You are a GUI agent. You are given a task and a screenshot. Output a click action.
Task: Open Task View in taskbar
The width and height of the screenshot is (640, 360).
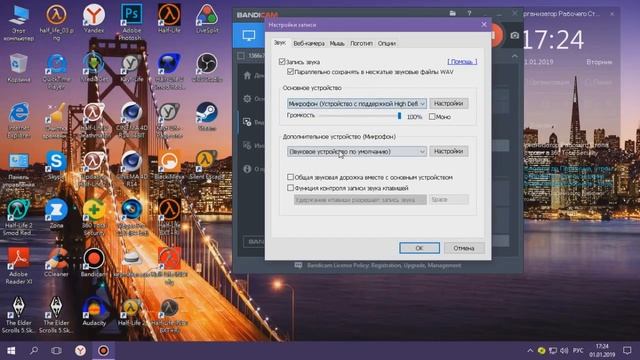tap(57, 351)
